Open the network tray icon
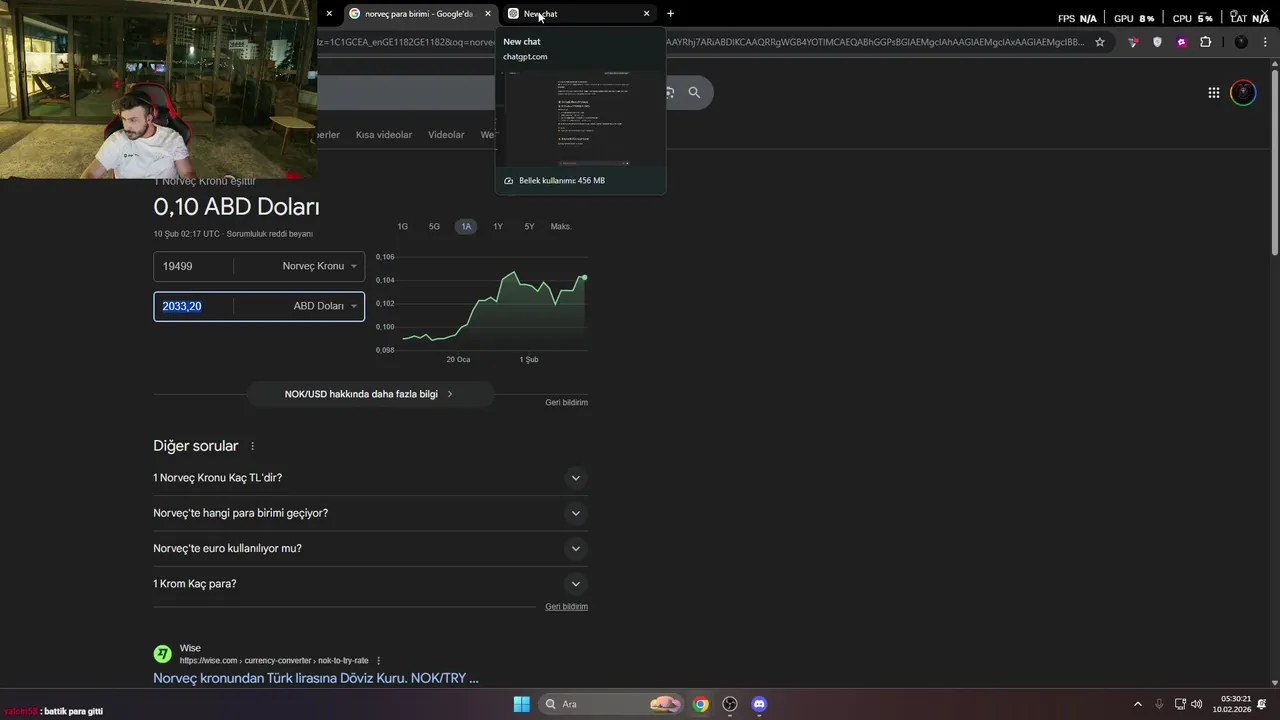This screenshot has width=1280, height=720. coord(1180,704)
